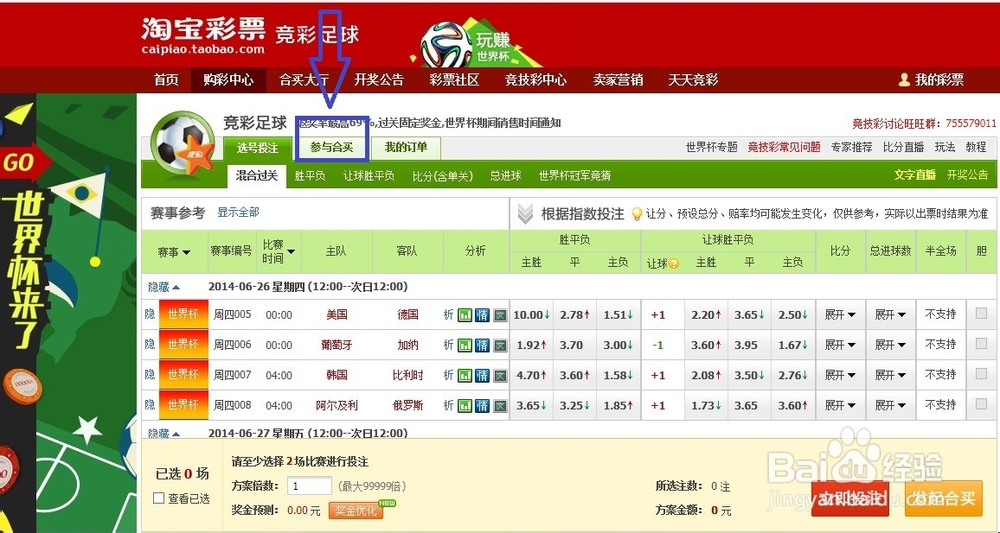Click gray data icon in 阿尔及利 vs 俄罗斯 row

tap(500, 405)
